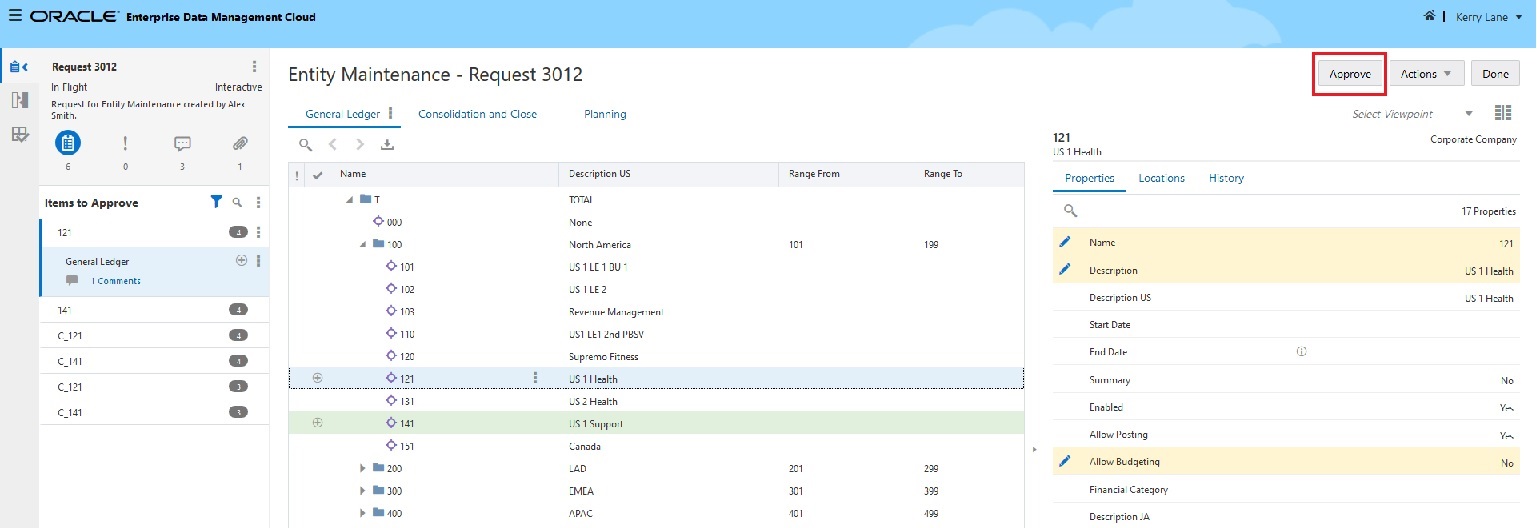The height and width of the screenshot is (528, 1537).
Task: Open General Ledger sub-item overflow menu
Action: point(258,261)
